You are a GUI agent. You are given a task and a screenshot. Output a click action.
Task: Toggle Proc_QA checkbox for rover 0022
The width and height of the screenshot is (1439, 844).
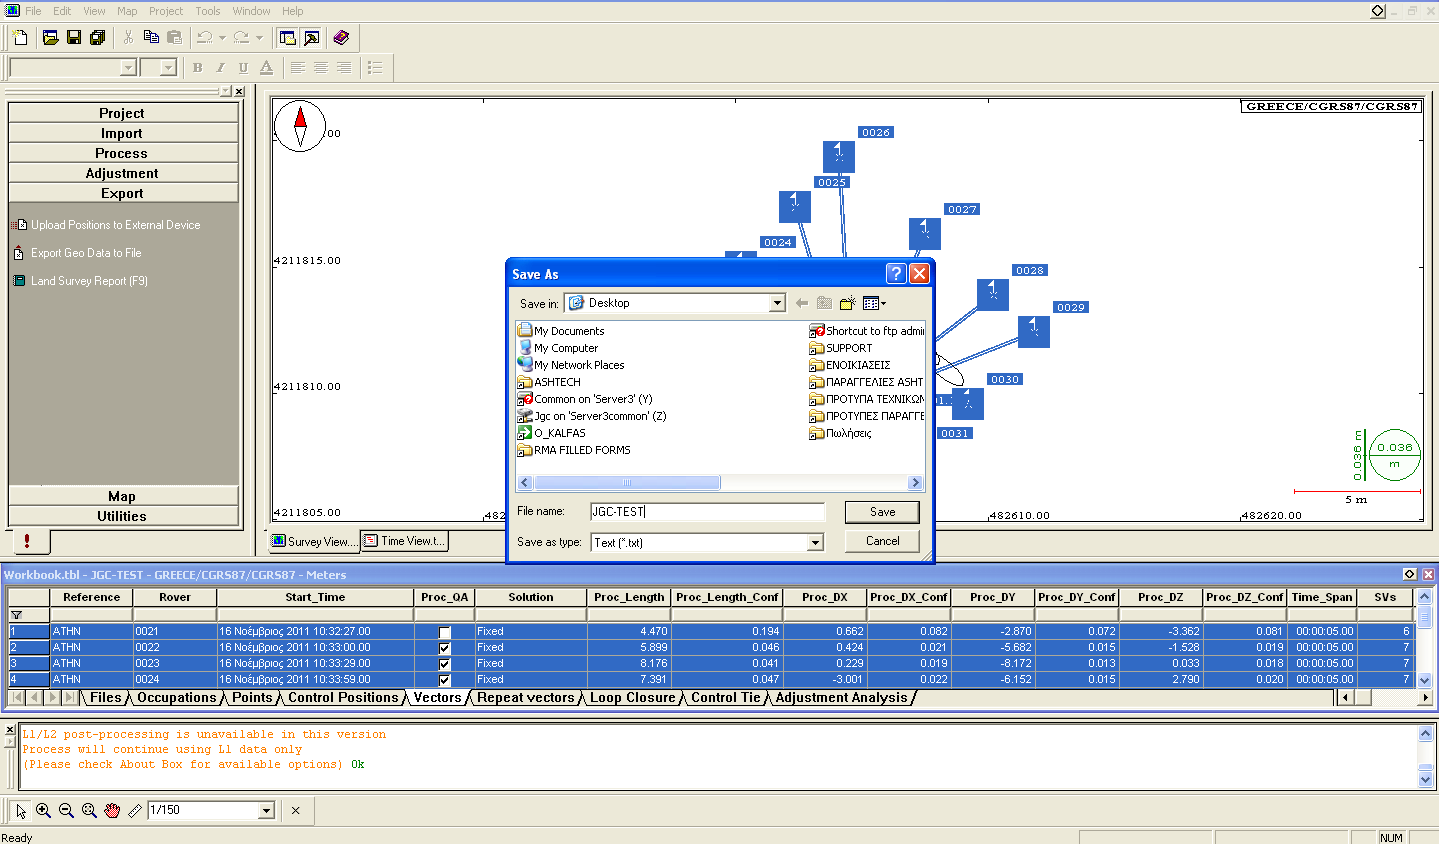point(444,648)
